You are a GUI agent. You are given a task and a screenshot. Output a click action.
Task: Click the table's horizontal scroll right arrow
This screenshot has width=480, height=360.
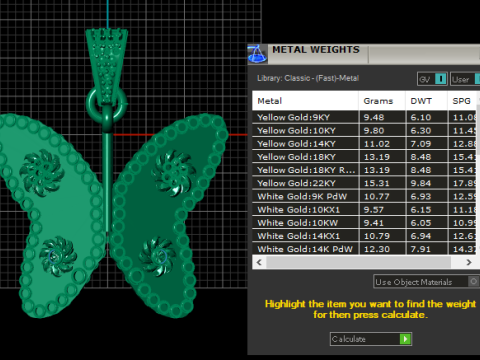(x=469, y=262)
